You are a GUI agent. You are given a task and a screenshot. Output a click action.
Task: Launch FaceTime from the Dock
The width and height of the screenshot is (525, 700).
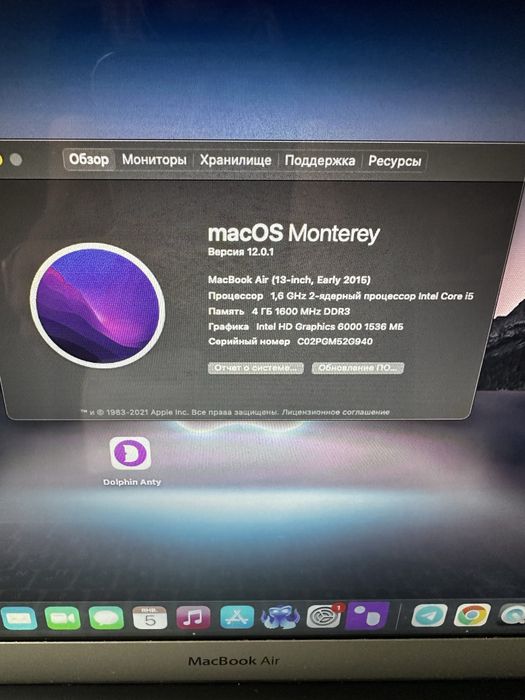[x=62, y=618]
